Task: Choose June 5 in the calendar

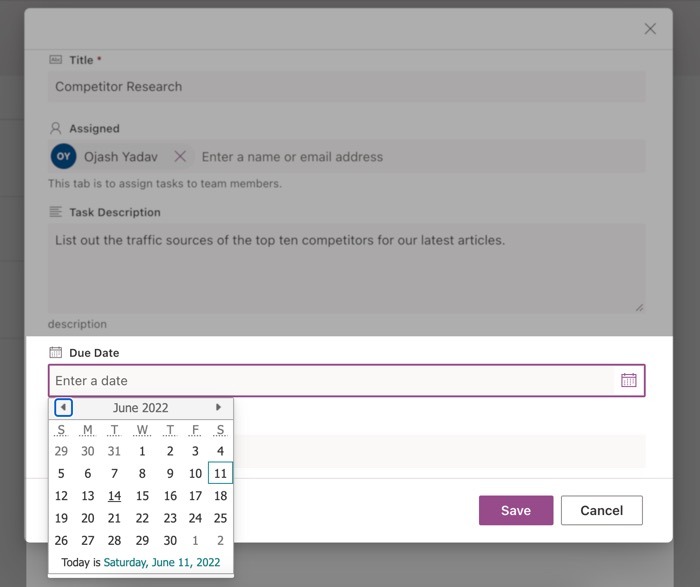Action: pyautogui.click(x=61, y=473)
